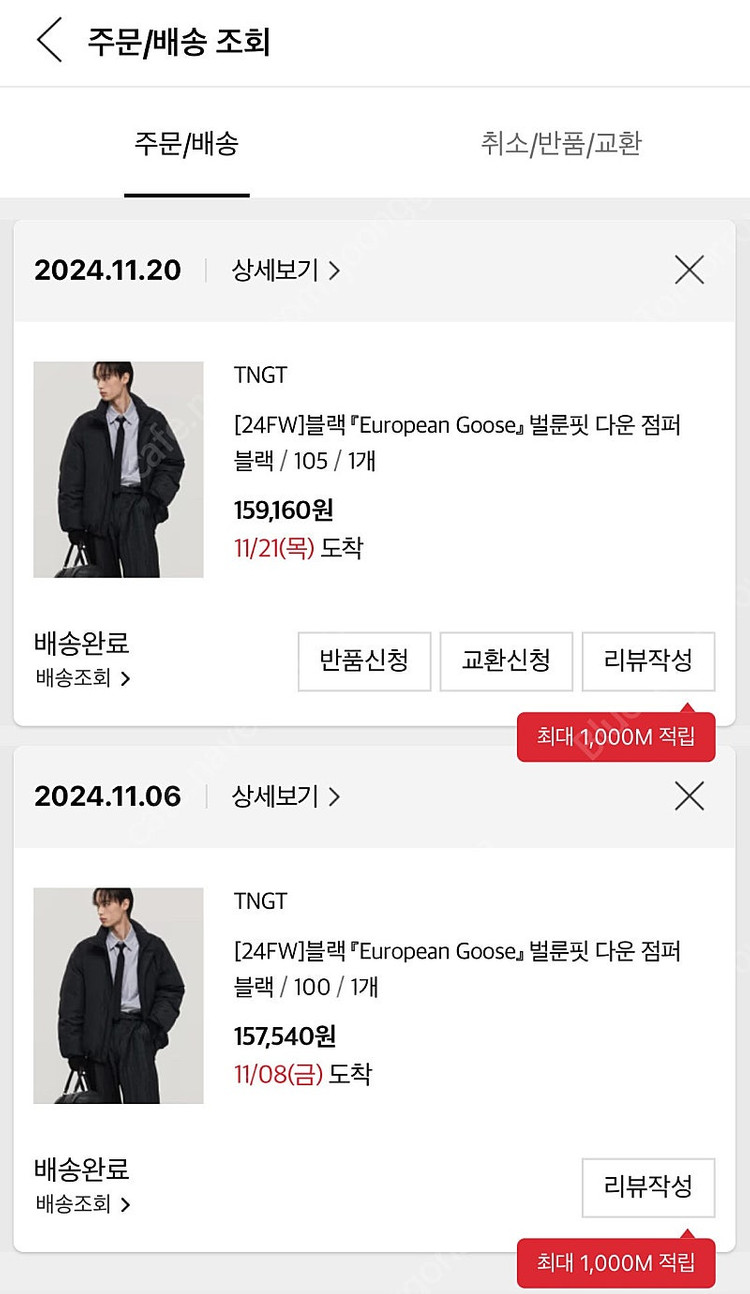Remove the 2024.11.06 order with X icon
Viewport: 750px width, 1294px height.
click(689, 796)
